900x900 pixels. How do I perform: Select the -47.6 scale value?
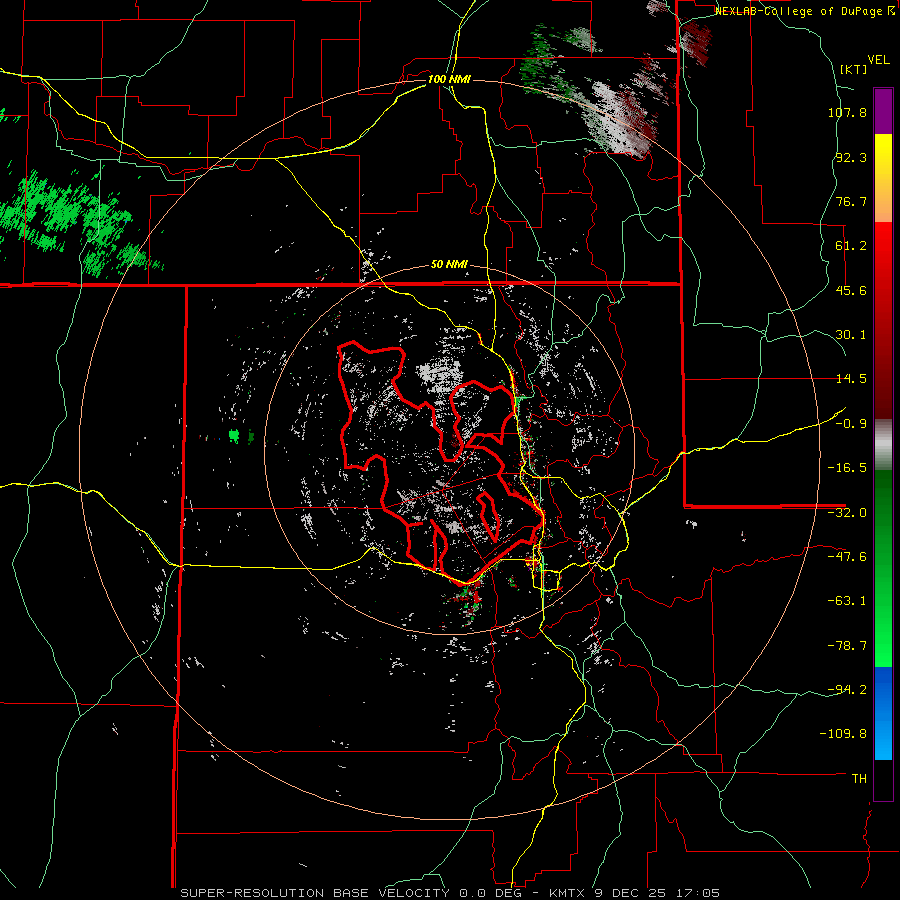tap(847, 557)
